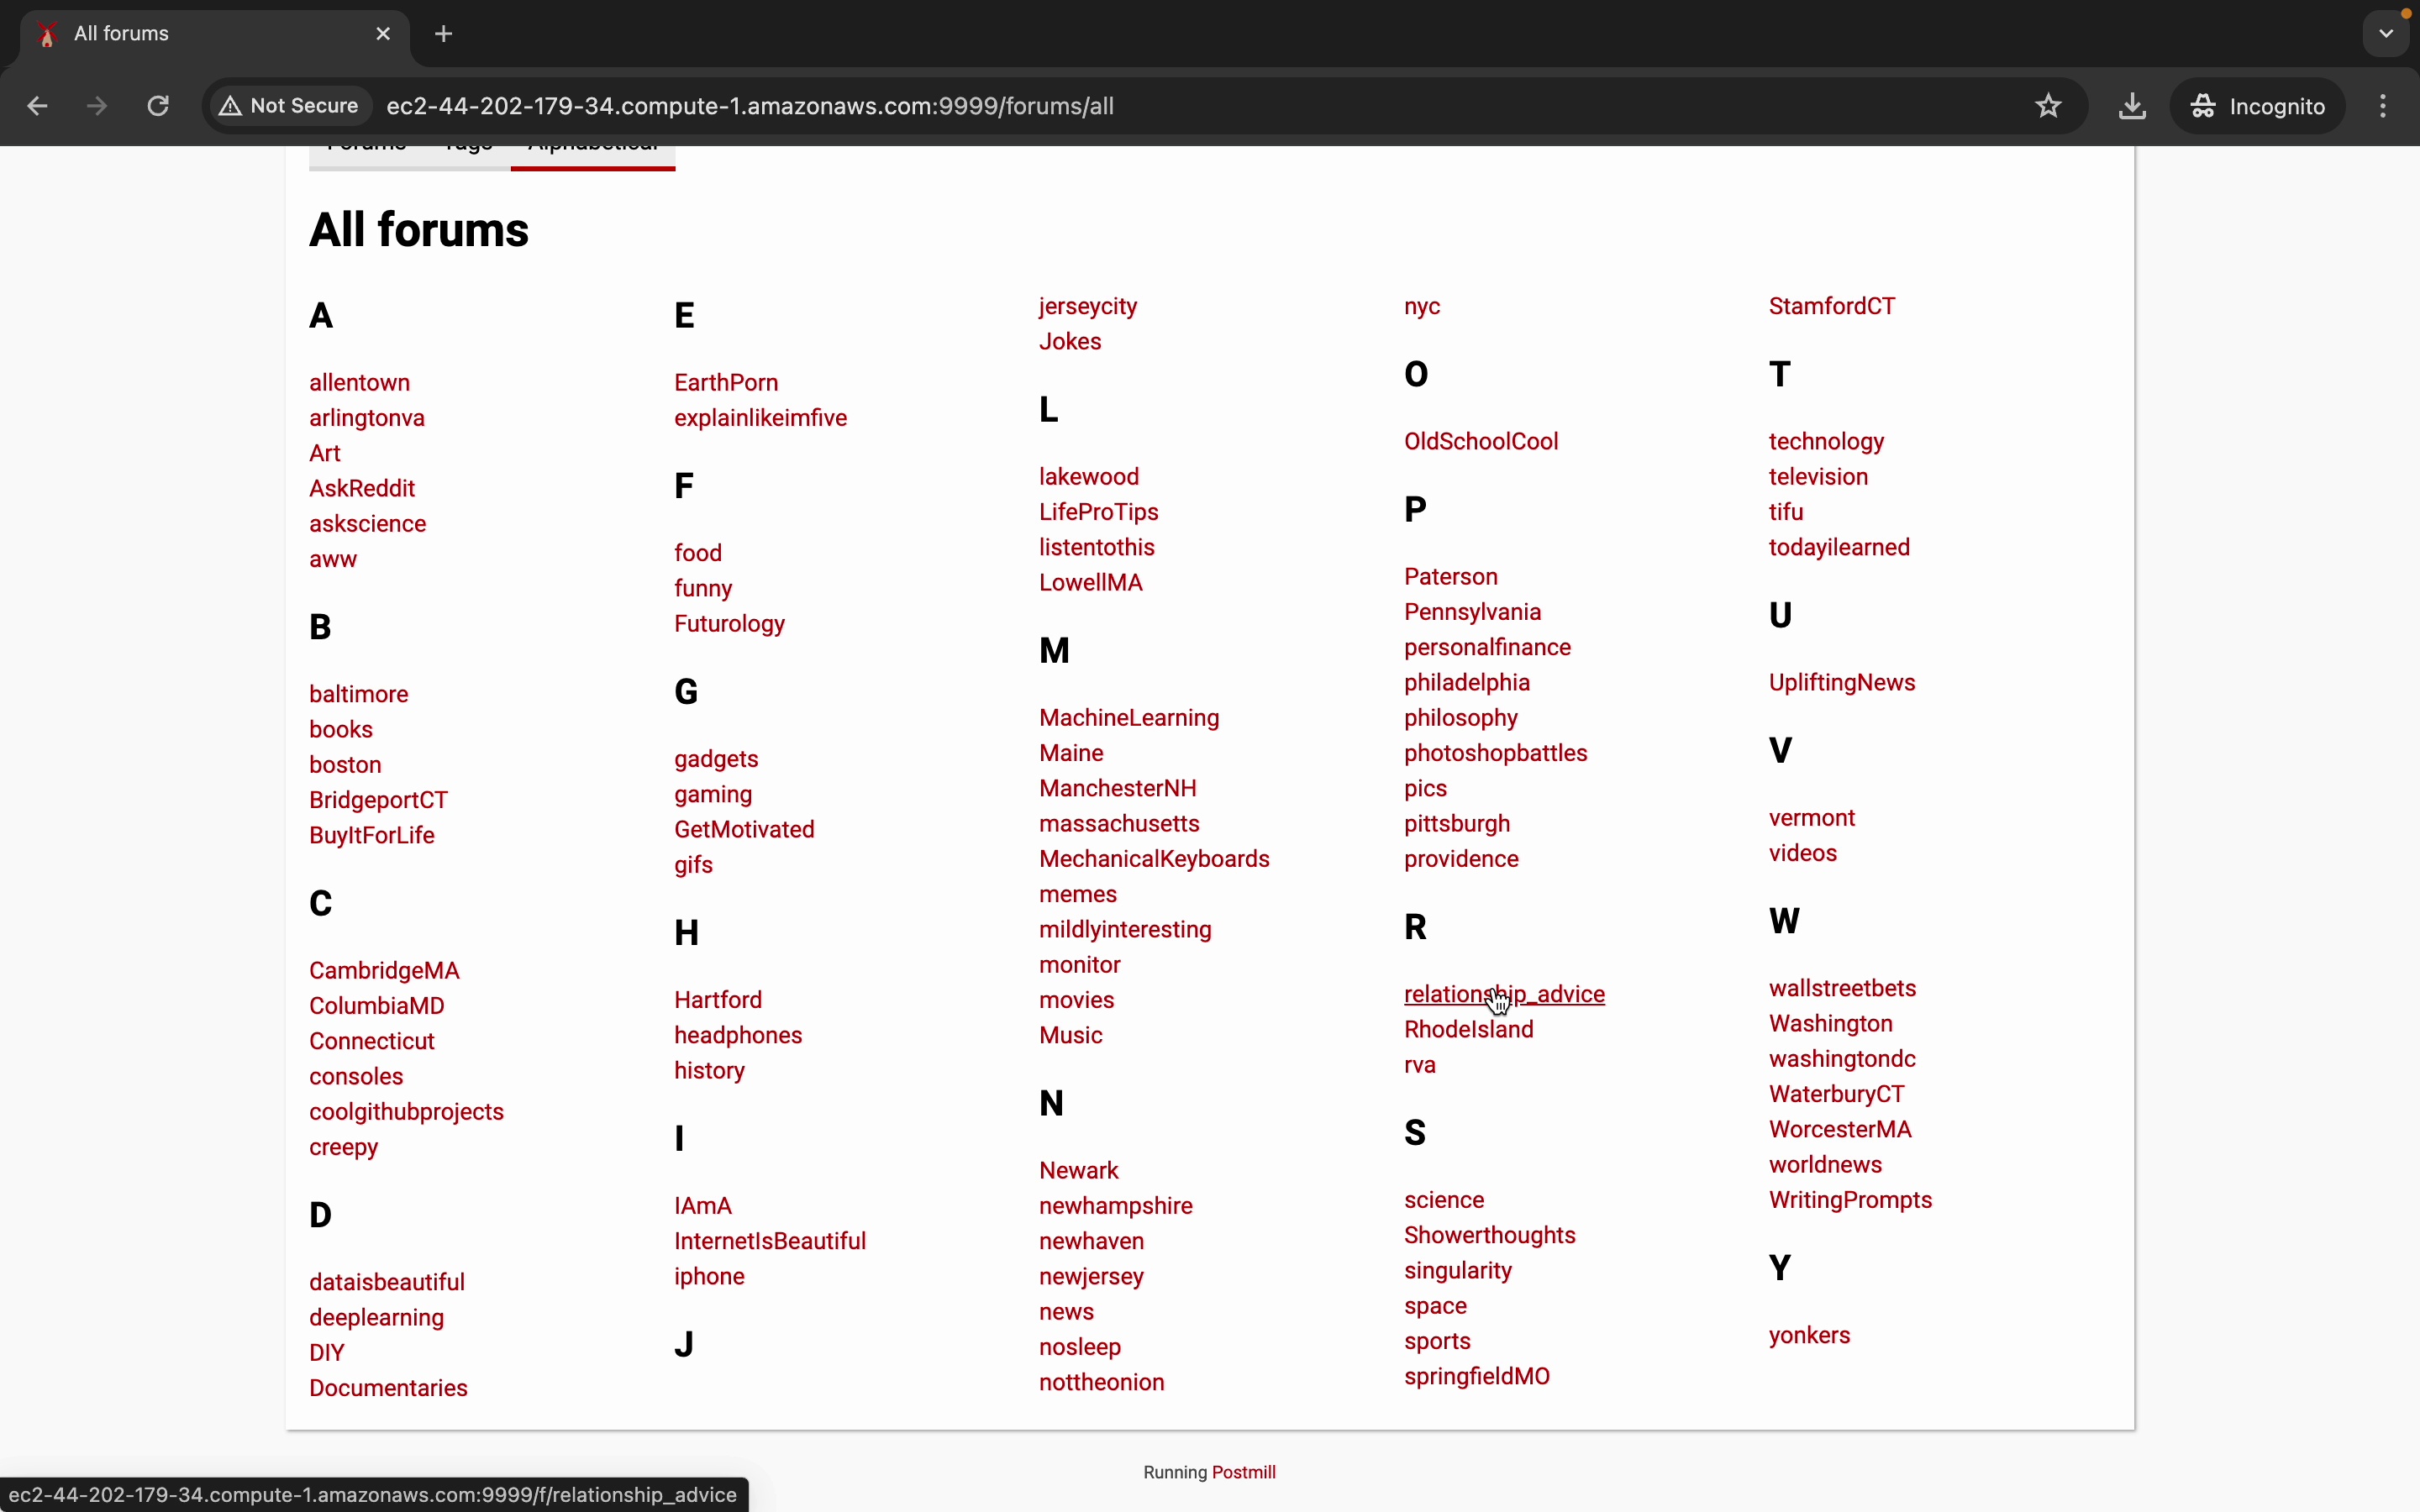The width and height of the screenshot is (2420, 1512).
Task: Click the Postmill footer link
Action: pos(1243,1472)
